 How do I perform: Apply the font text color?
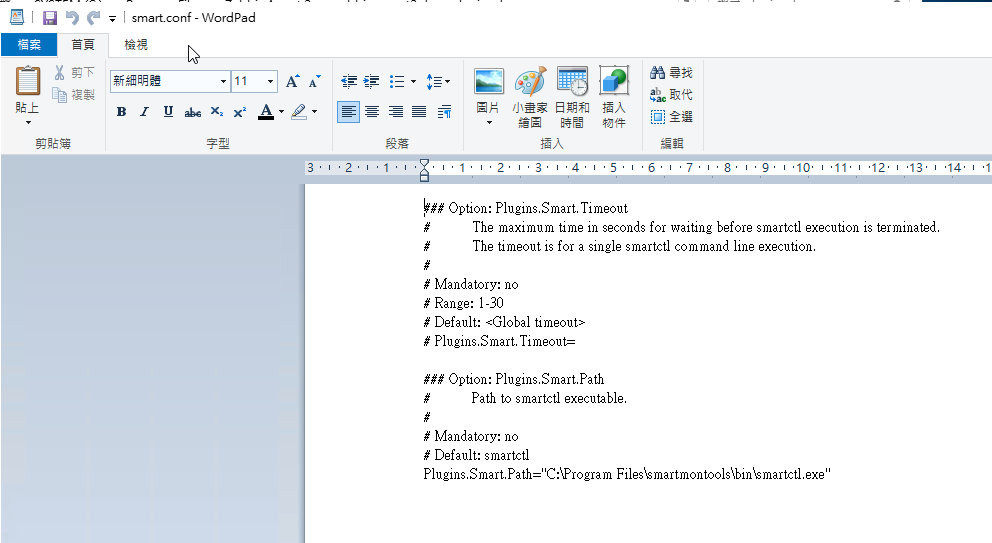point(266,112)
